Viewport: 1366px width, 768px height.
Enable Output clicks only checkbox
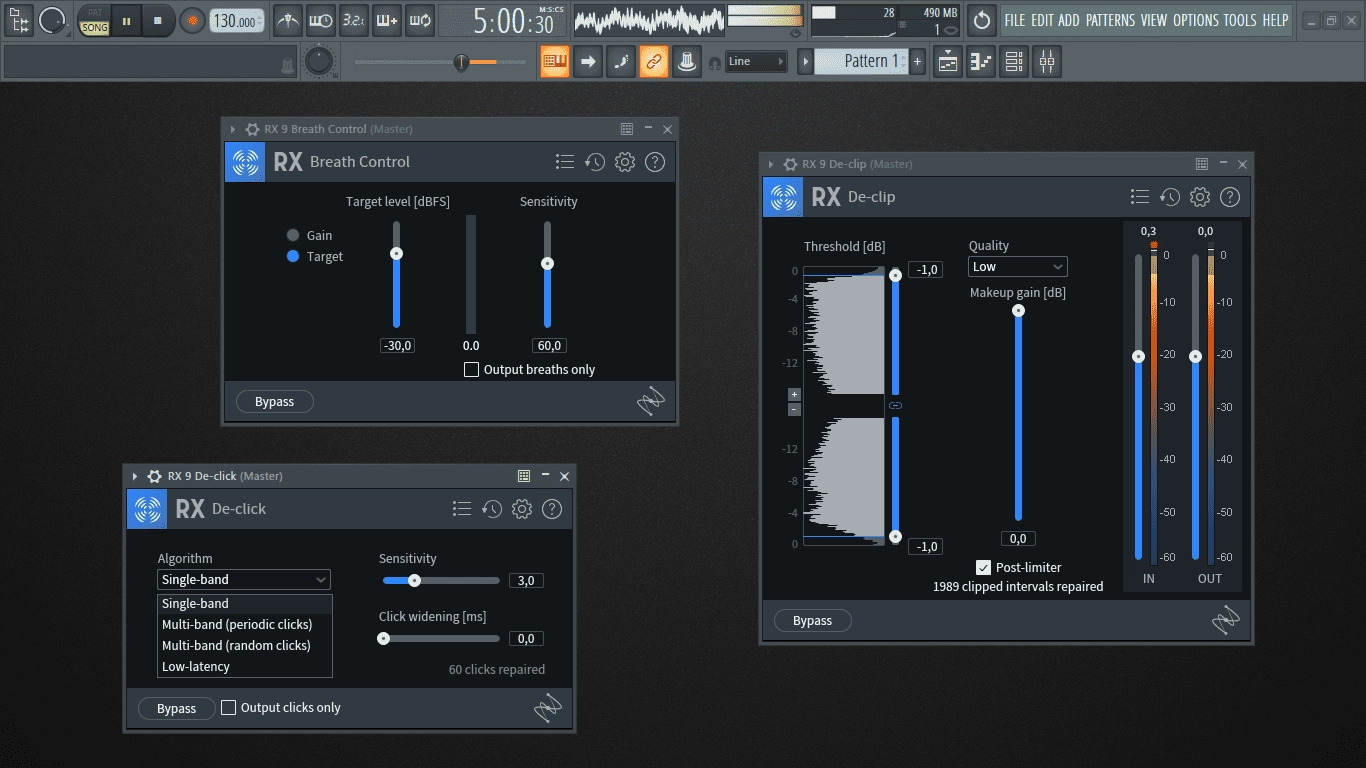tap(229, 708)
